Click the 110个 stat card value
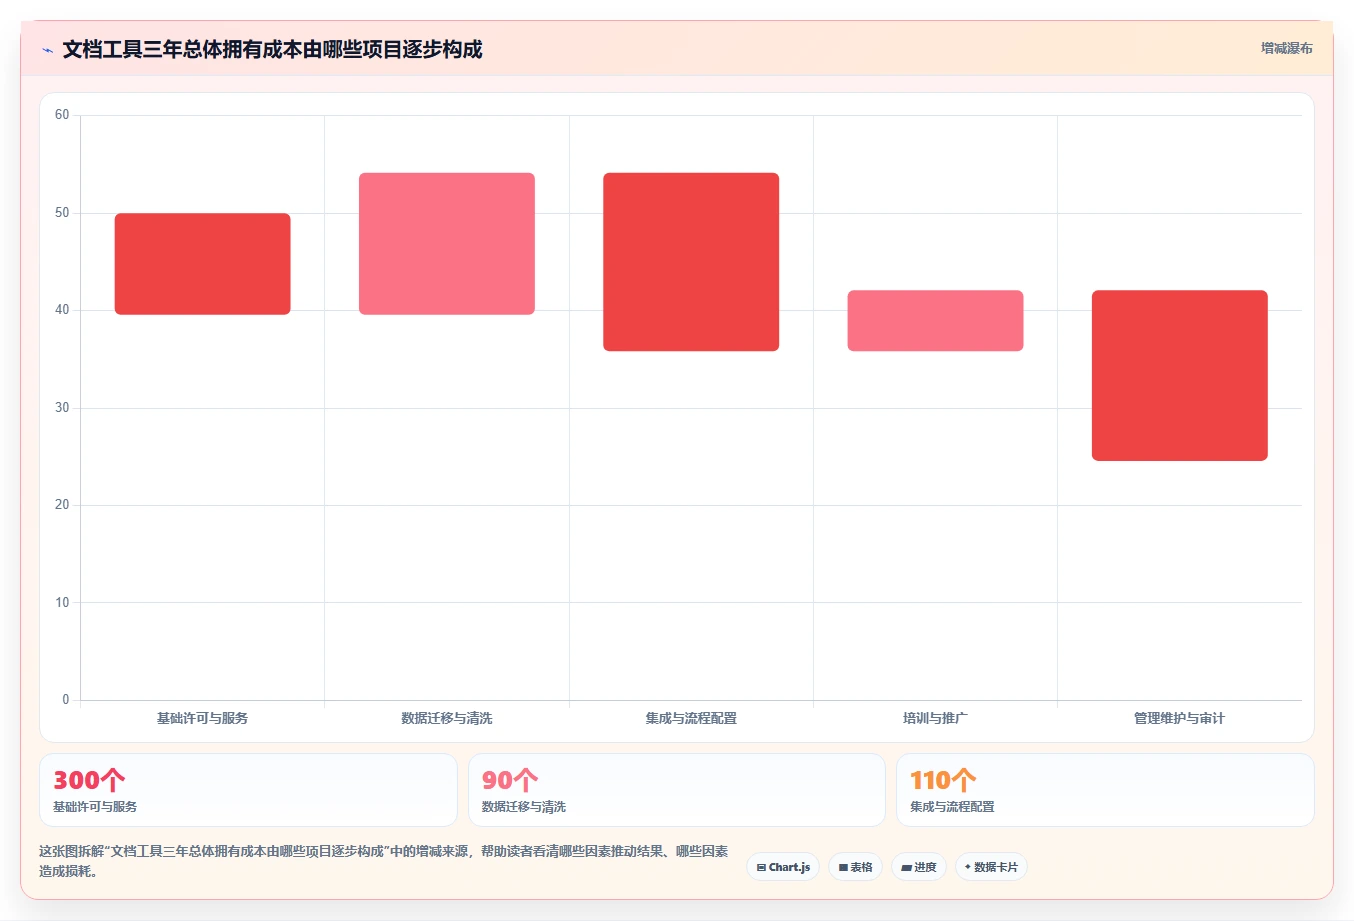 (943, 780)
